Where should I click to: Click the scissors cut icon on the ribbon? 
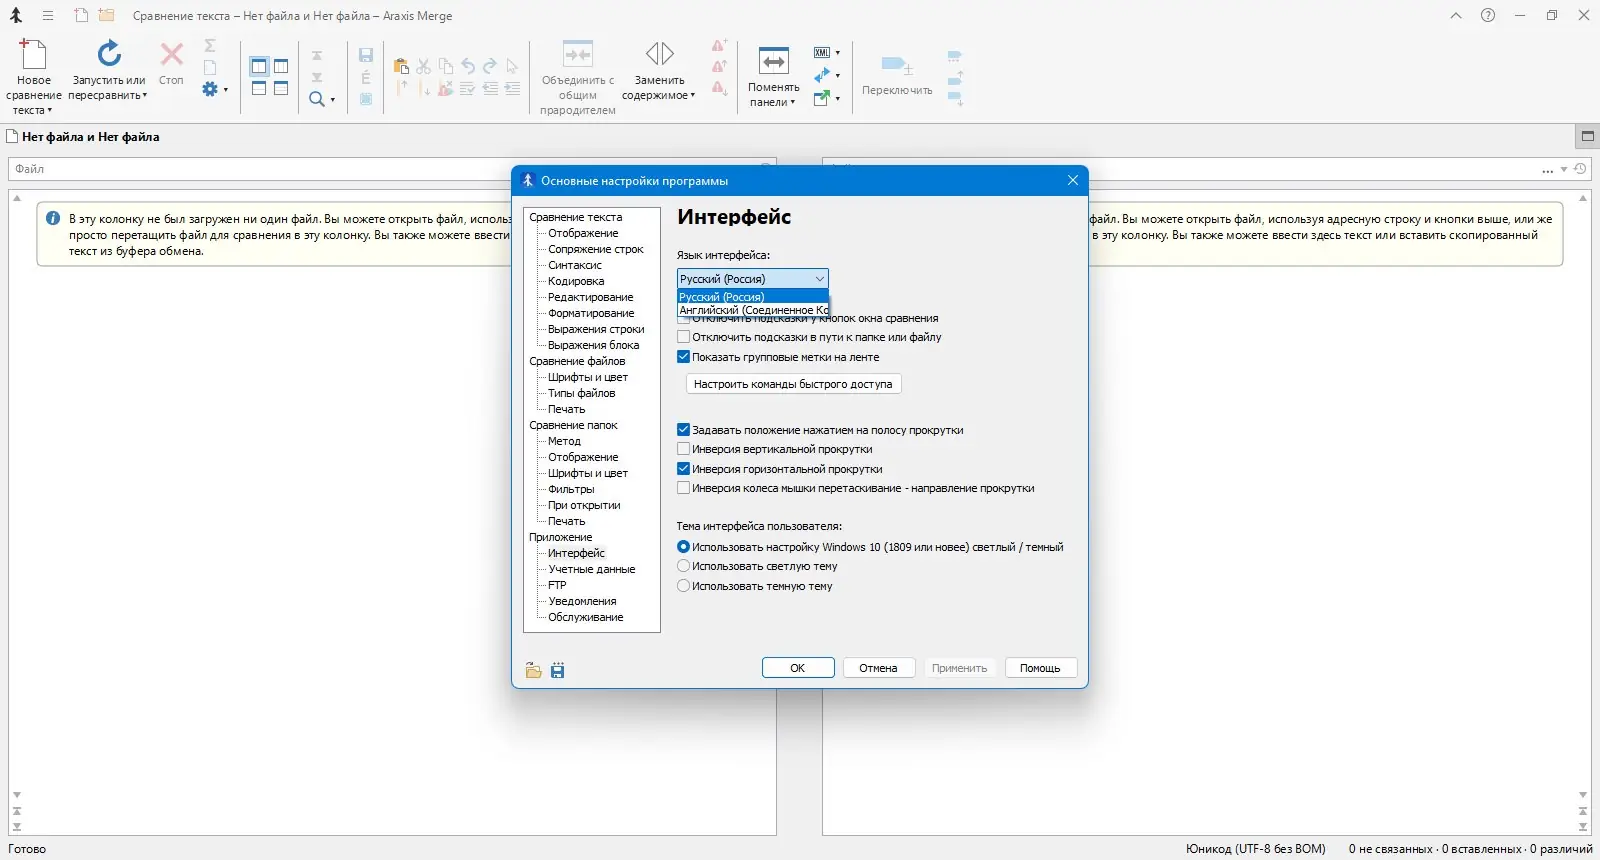(424, 67)
